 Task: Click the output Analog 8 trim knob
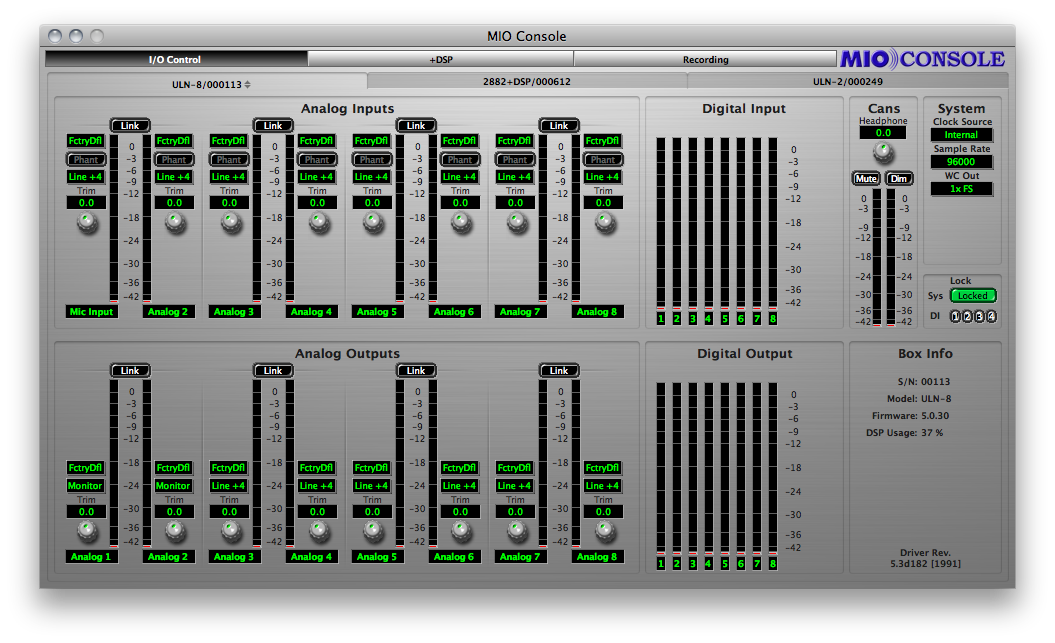coord(605,531)
